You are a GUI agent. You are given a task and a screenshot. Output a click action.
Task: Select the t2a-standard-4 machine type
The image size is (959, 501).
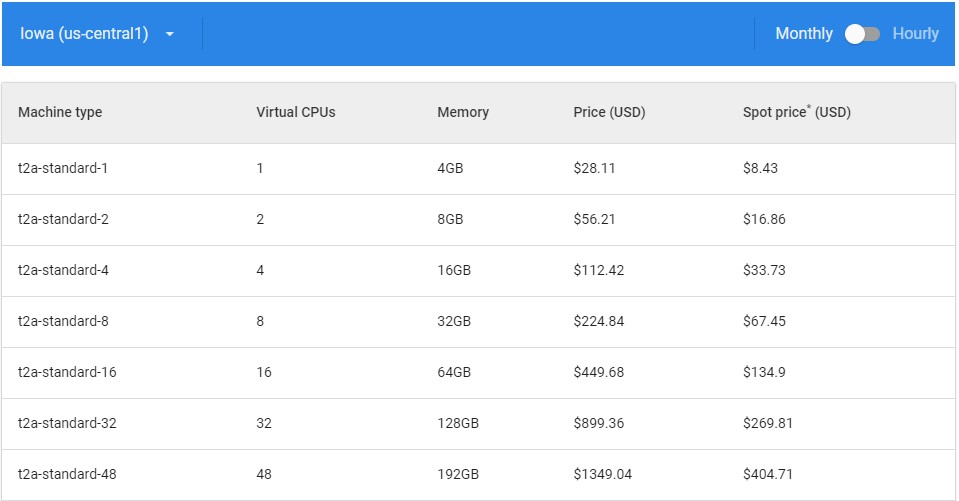[63, 270]
